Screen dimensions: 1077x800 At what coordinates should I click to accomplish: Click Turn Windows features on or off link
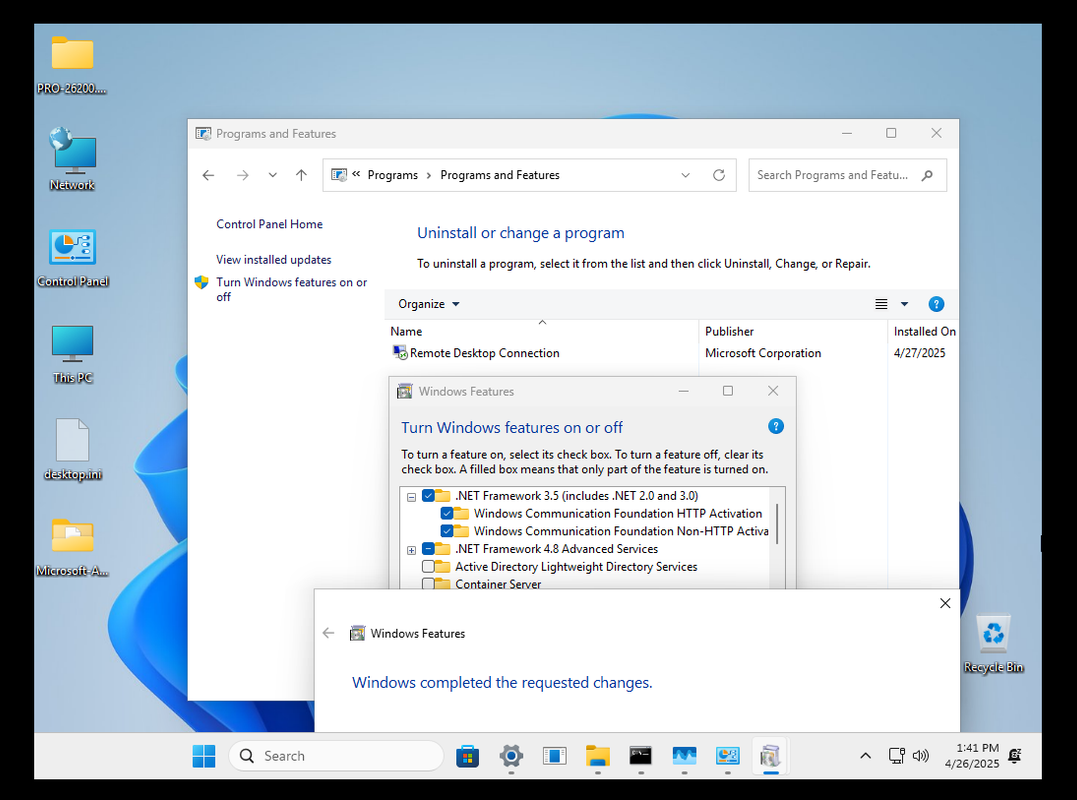click(x=291, y=289)
